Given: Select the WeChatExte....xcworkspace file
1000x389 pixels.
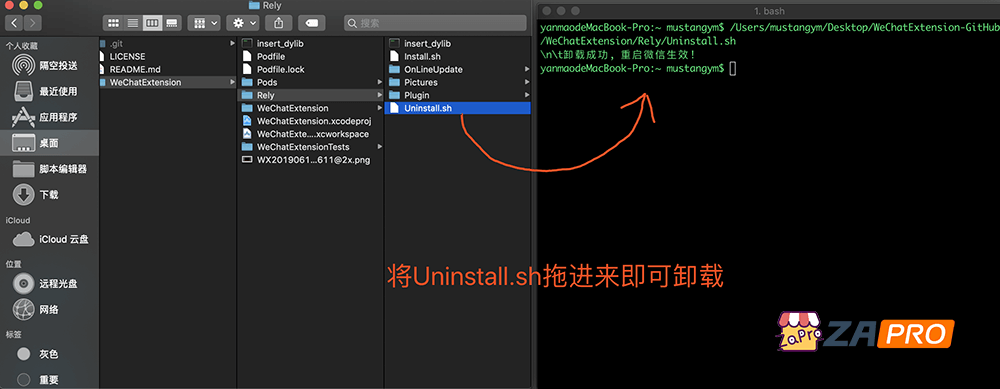Looking at the screenshot, I should (x=311, y=134).
